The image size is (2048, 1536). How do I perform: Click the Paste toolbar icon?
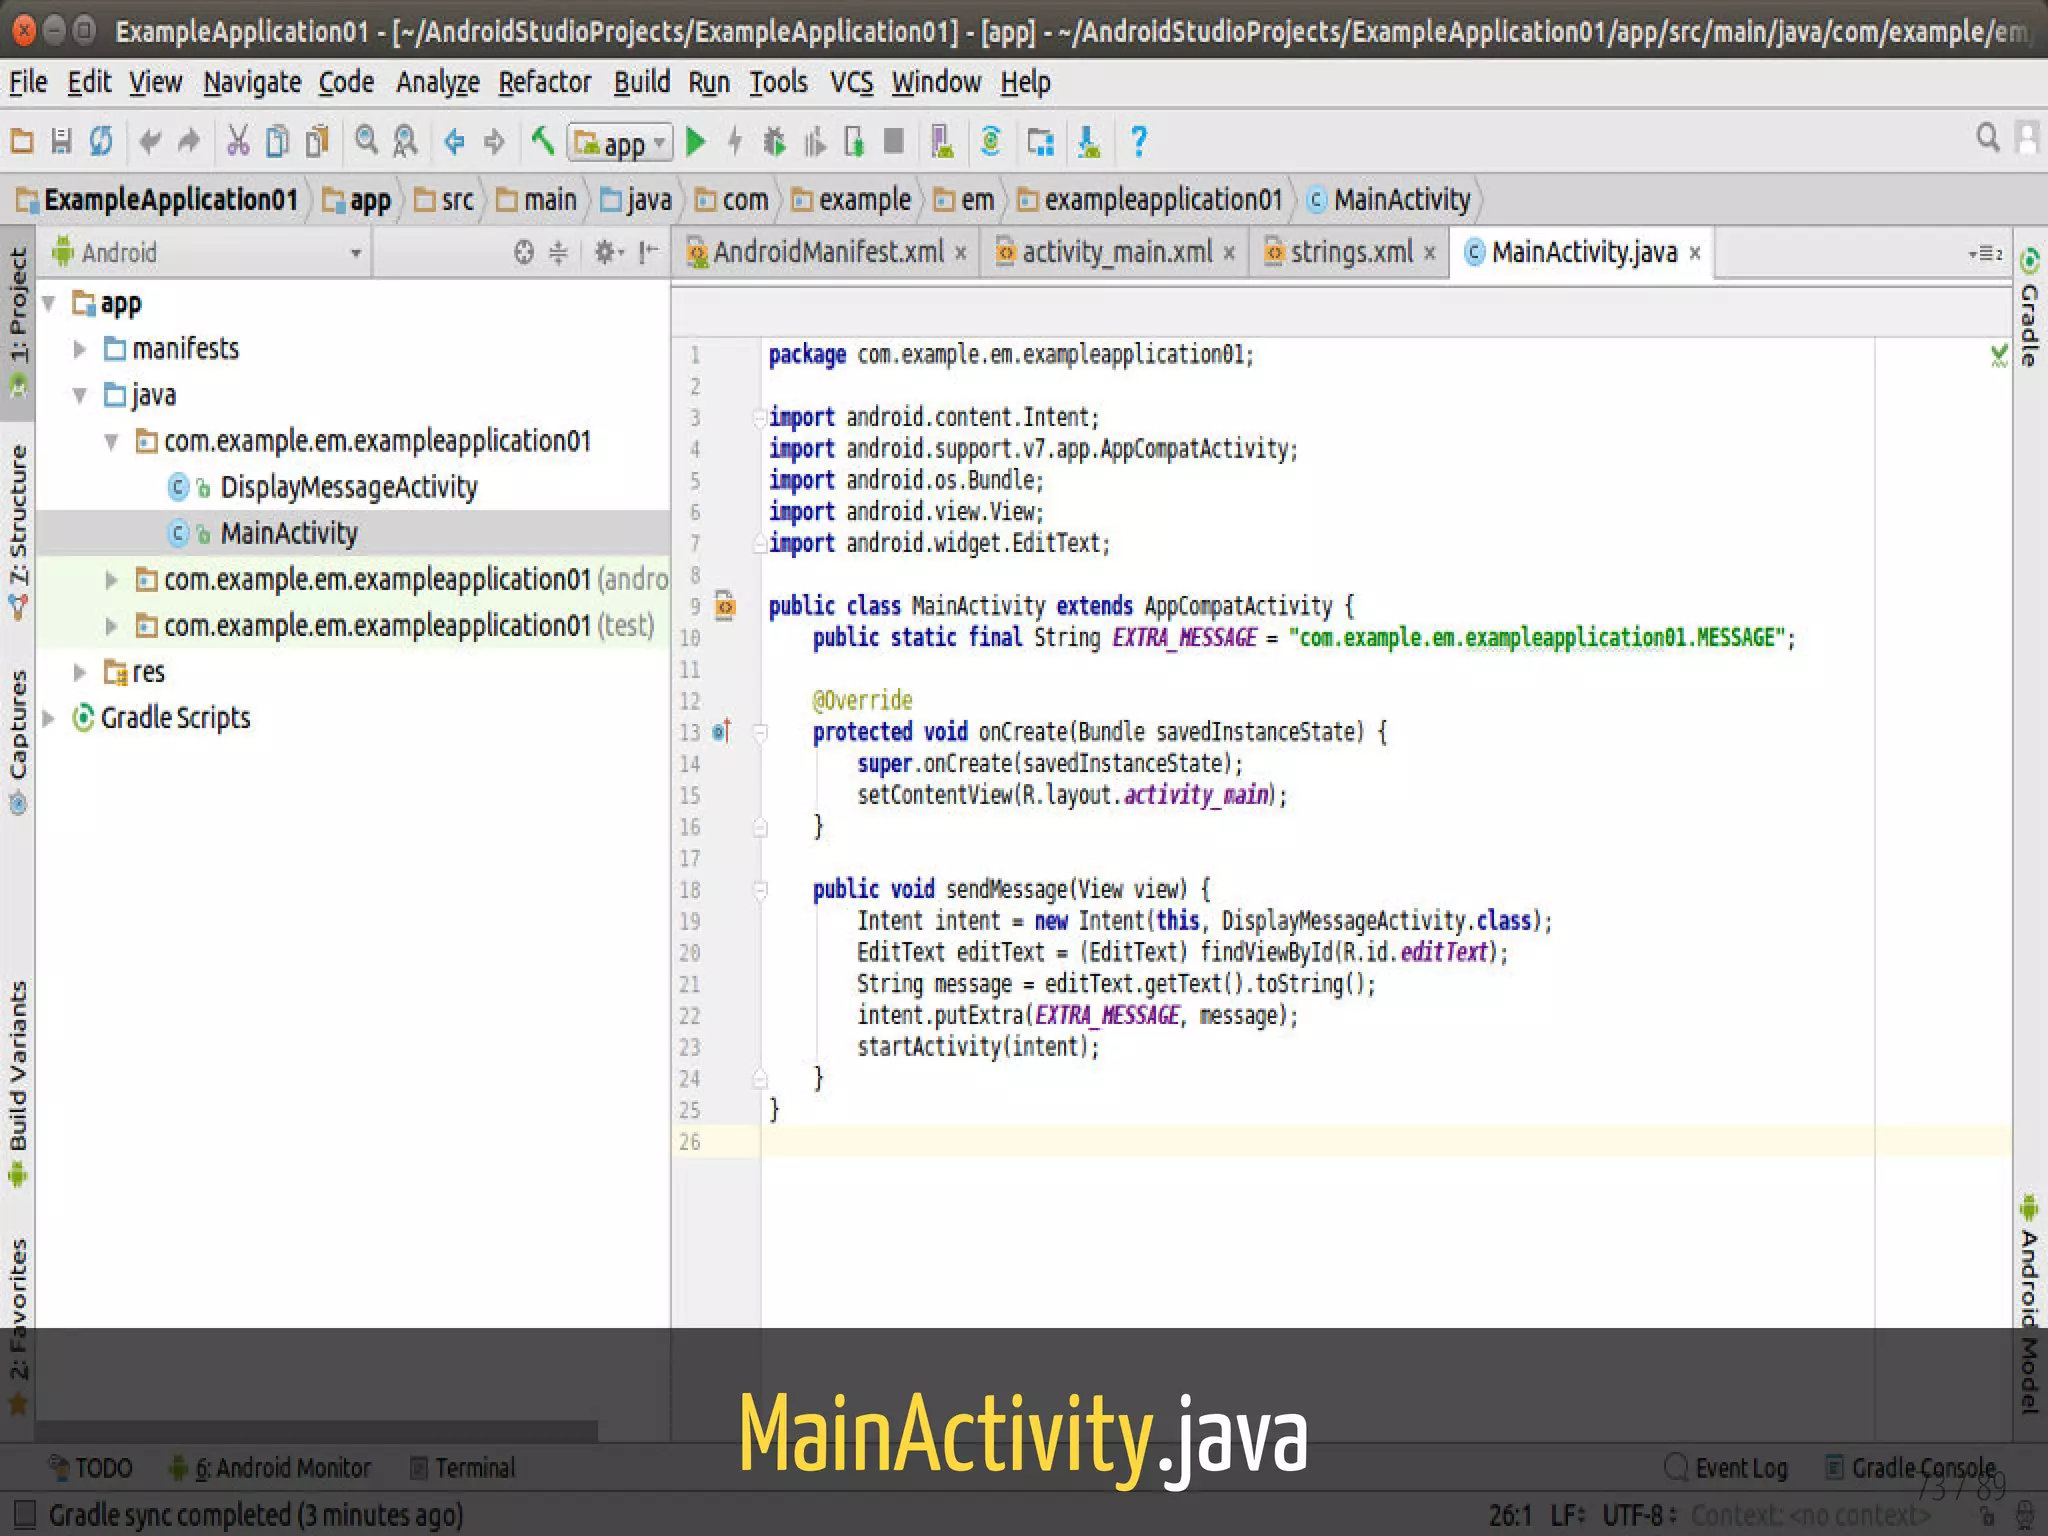tap(317, 141)
